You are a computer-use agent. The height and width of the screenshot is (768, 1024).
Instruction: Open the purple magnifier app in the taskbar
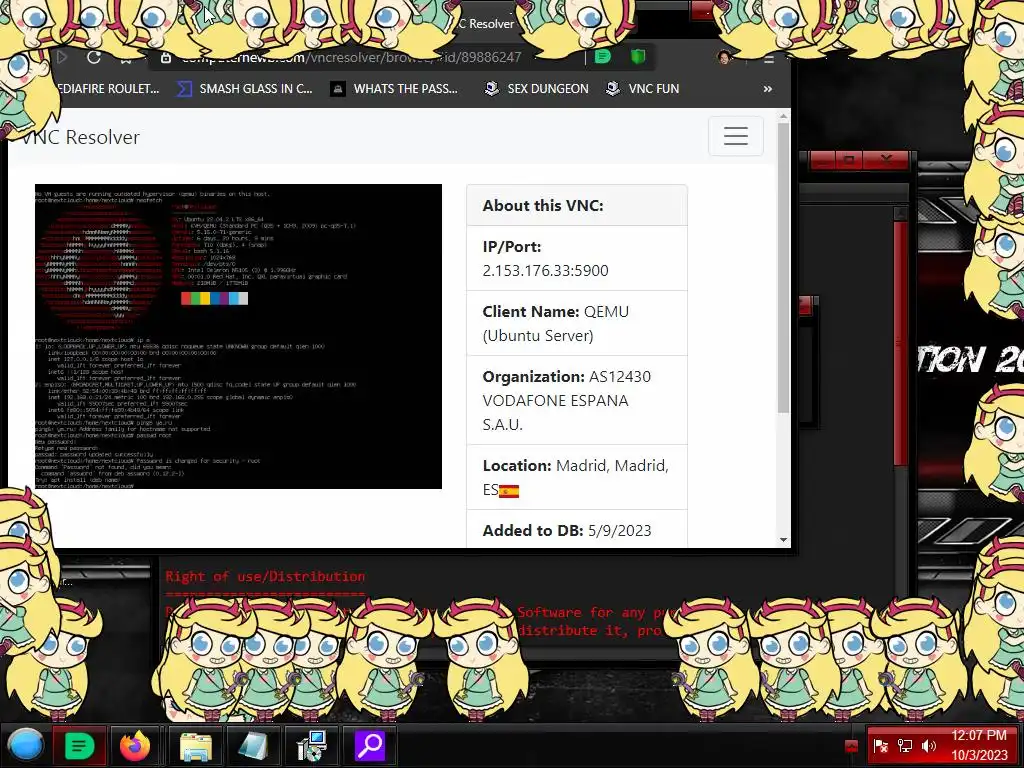click(x=370, y=746)
